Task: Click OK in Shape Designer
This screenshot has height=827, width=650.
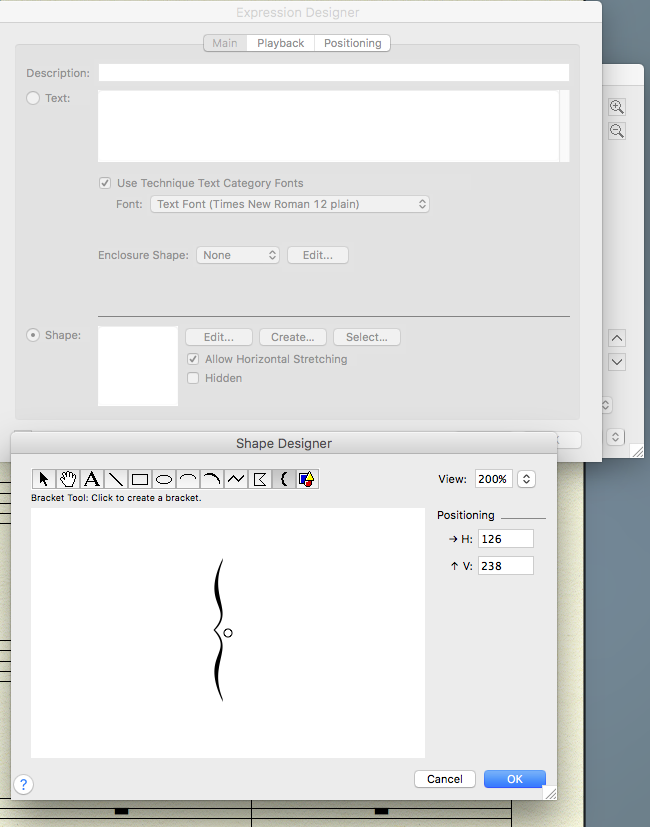Action: pyautogui.click(x=514, y=779)
